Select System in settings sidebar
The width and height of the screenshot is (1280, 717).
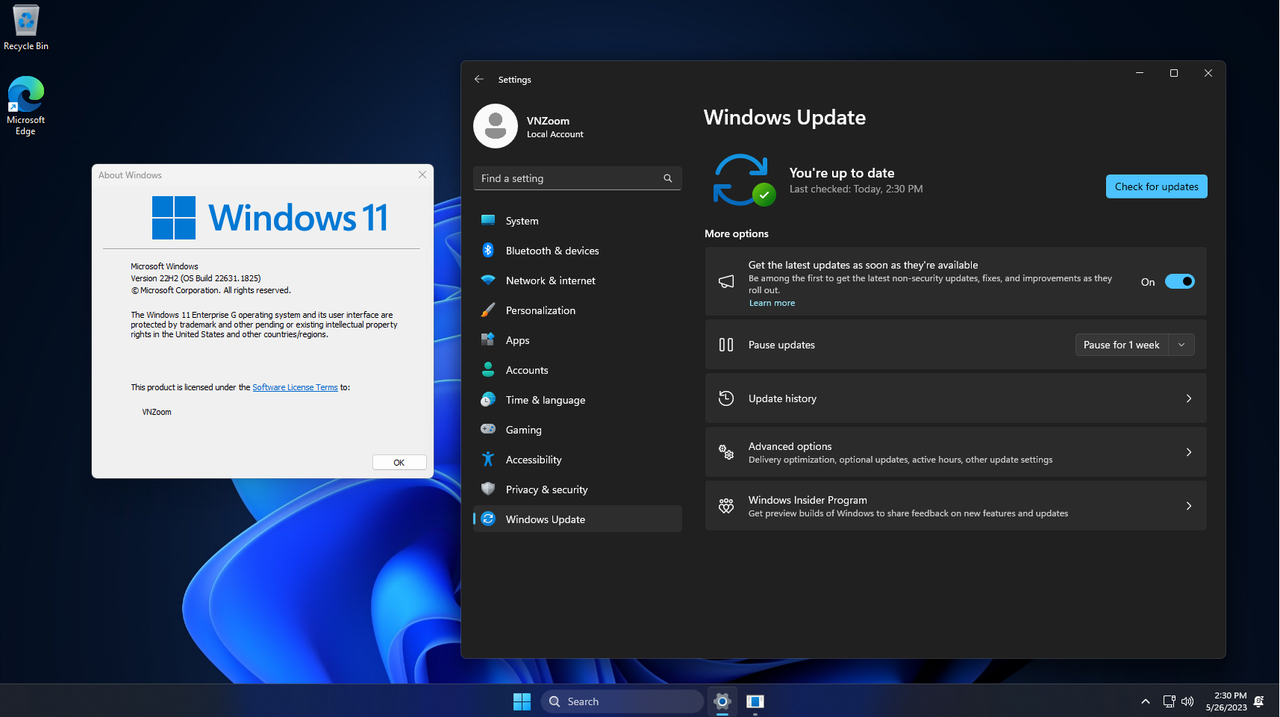(577, 220)
